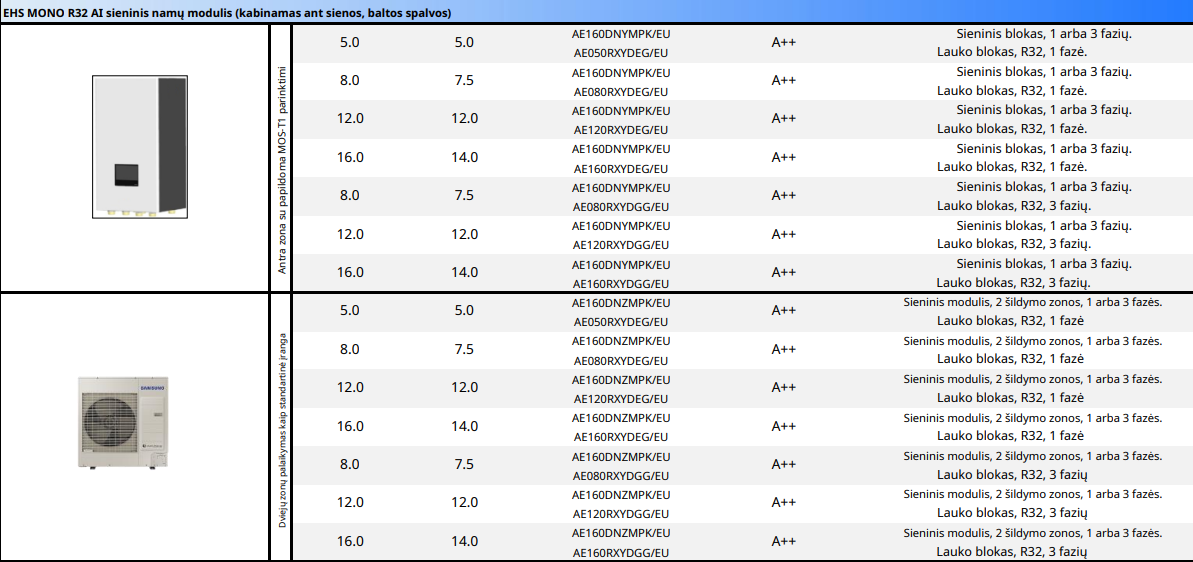Select AE050RXYDEG/EU paired with AE160DNZMPK/EU
The image size is (1193, 562).
pyautogui.click(x=621, y=322)
